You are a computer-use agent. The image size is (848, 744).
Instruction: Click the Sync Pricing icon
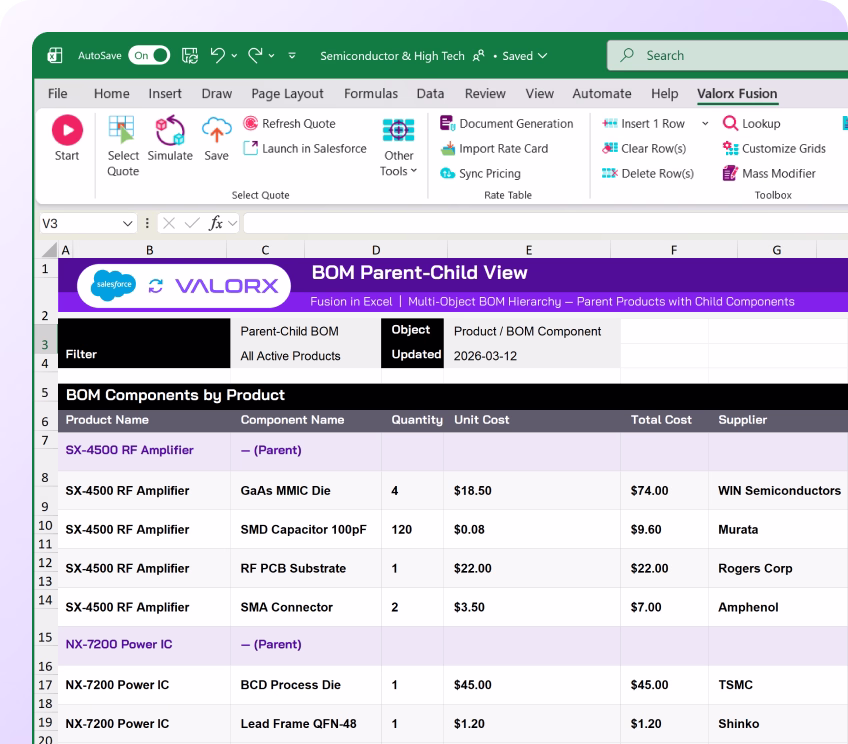[448, 173]
